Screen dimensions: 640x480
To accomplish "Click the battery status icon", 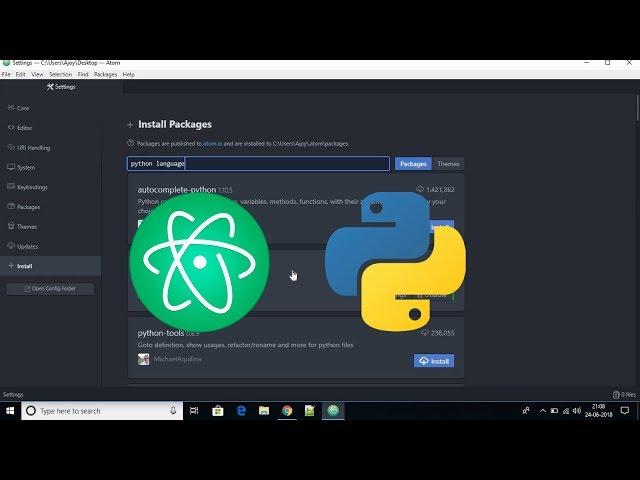I will [554, 411].
